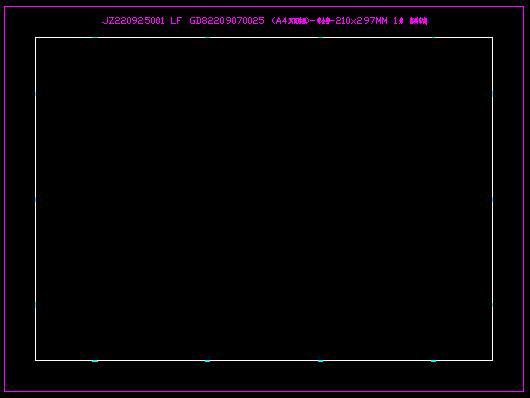
Task: Click the middle cyan tick on right white edge
Action: pyautogui.click(x=492, y=200)
